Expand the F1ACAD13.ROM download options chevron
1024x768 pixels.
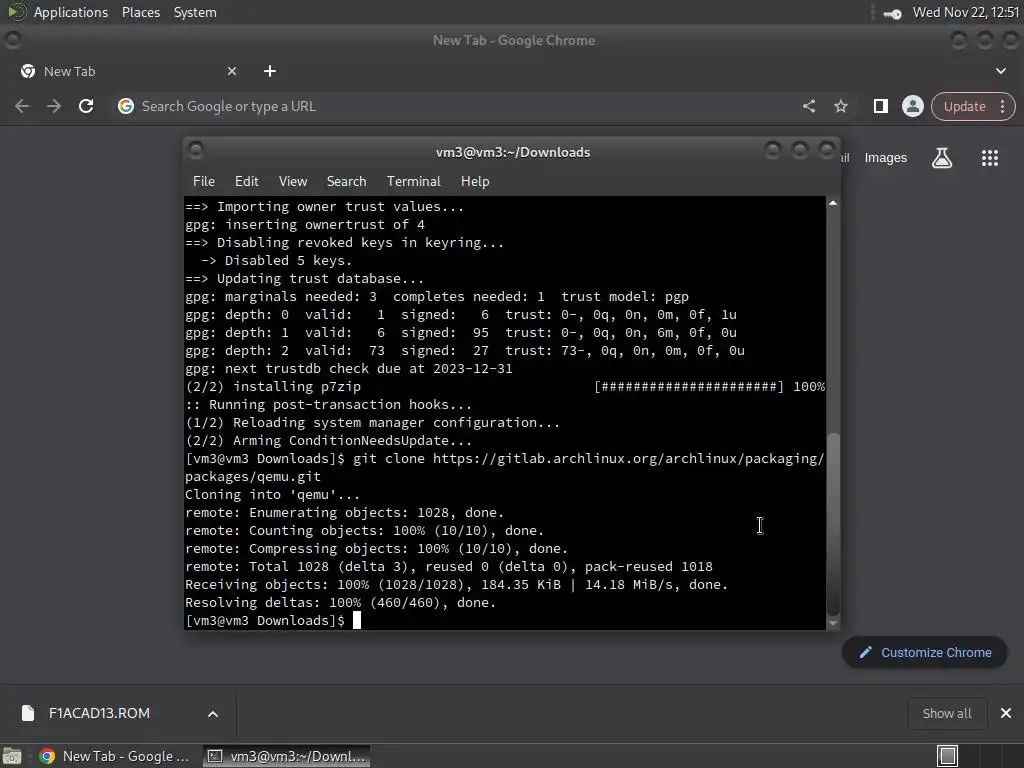coord(213,714)
